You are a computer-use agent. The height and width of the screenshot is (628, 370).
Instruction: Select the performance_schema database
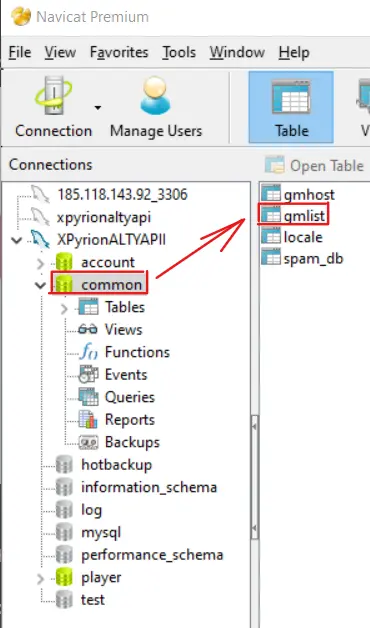pyautogui.click(x=152, y=555)
